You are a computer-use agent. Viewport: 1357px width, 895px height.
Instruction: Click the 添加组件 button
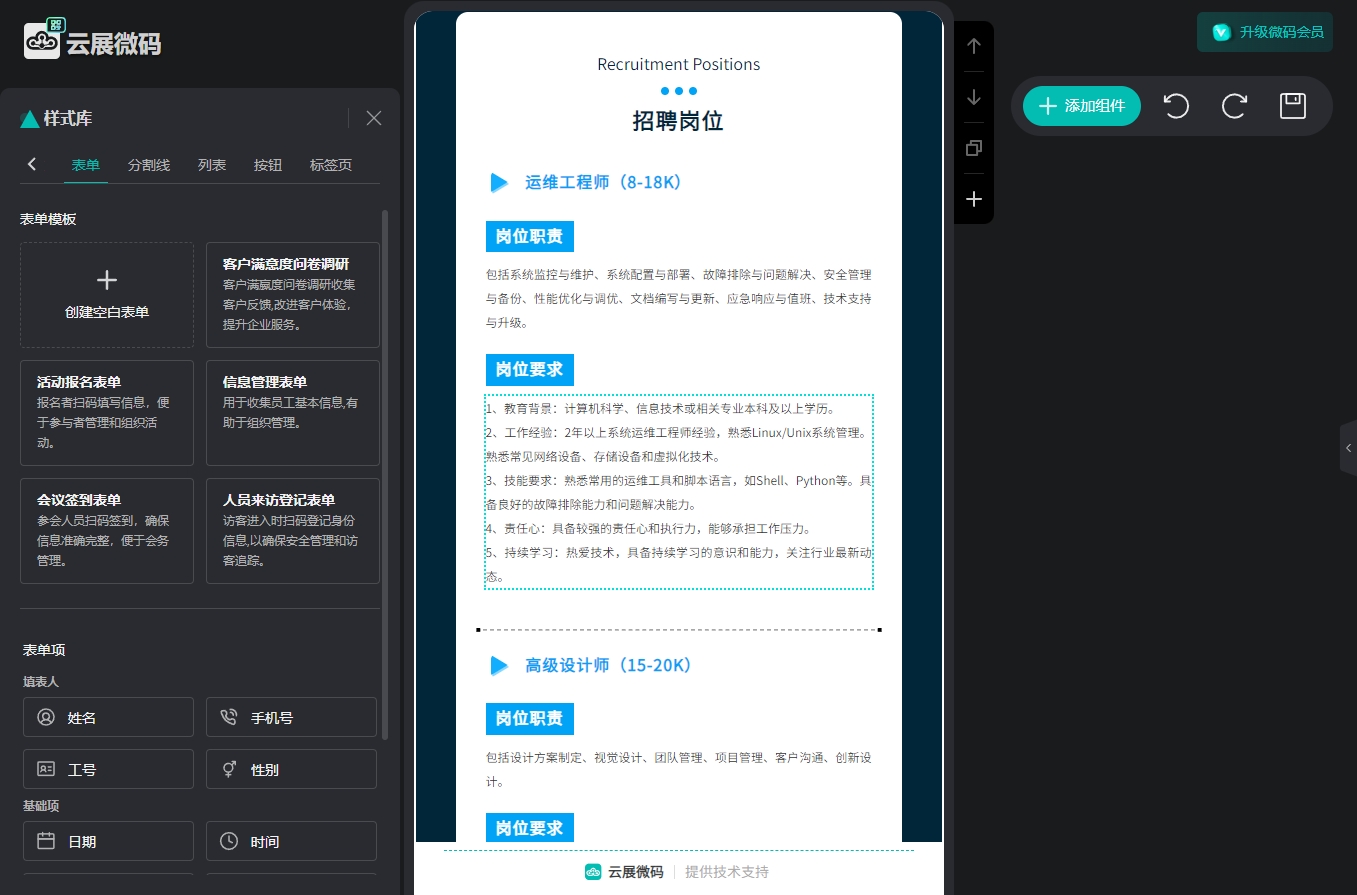[x=1082, y=106]
